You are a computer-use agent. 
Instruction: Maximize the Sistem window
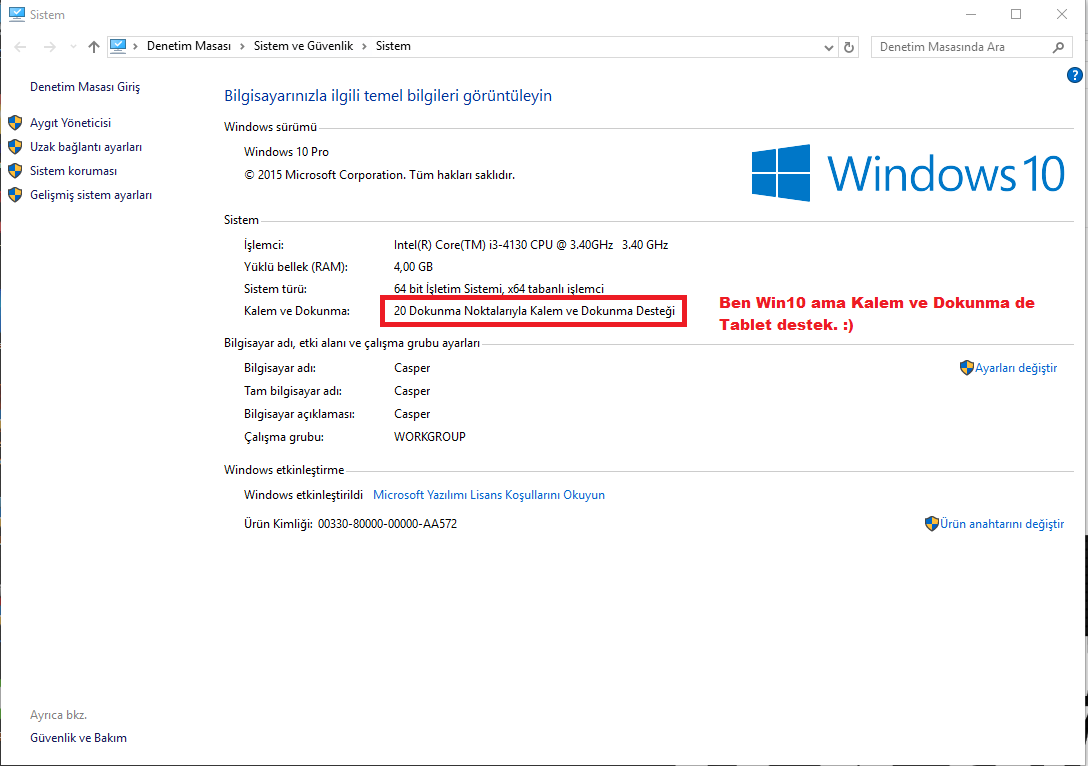tap(1016, 14)
